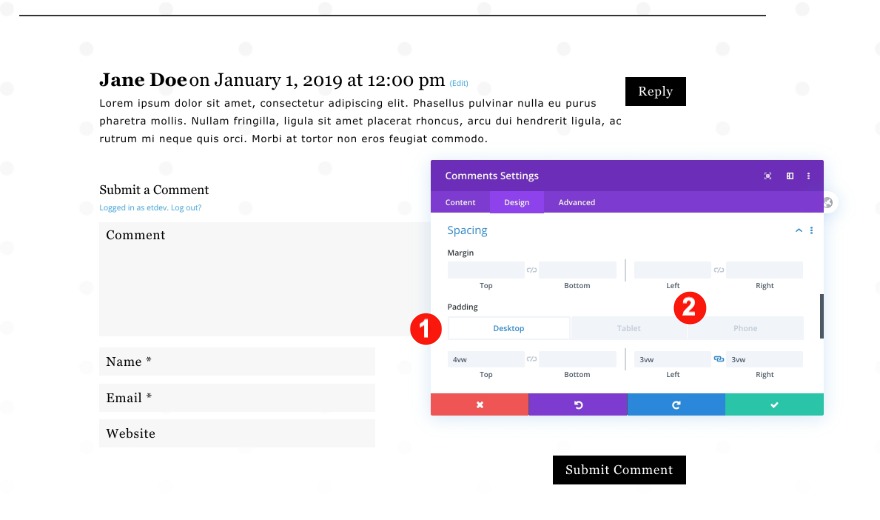Screen dimensions: 880x520
Task: Discard changes with the red X button
Action: [x=479, y=404]
